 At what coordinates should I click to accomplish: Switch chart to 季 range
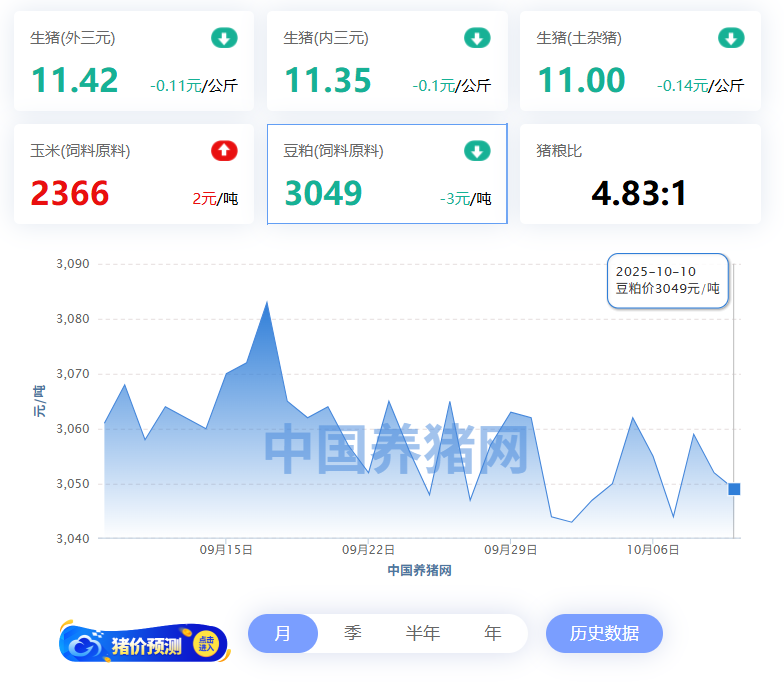coord(353,634)
